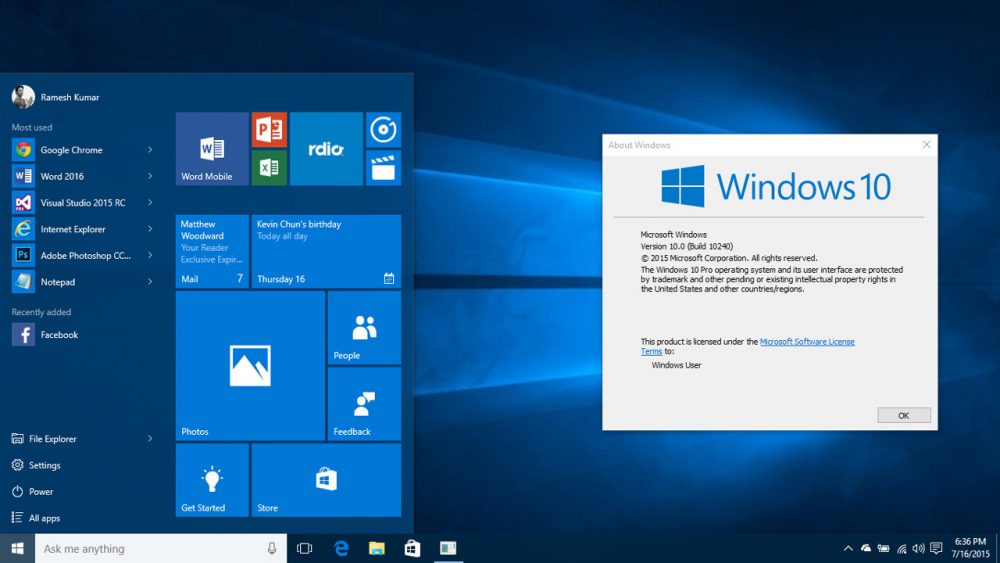Open the volume control in tray

point(918,548)
